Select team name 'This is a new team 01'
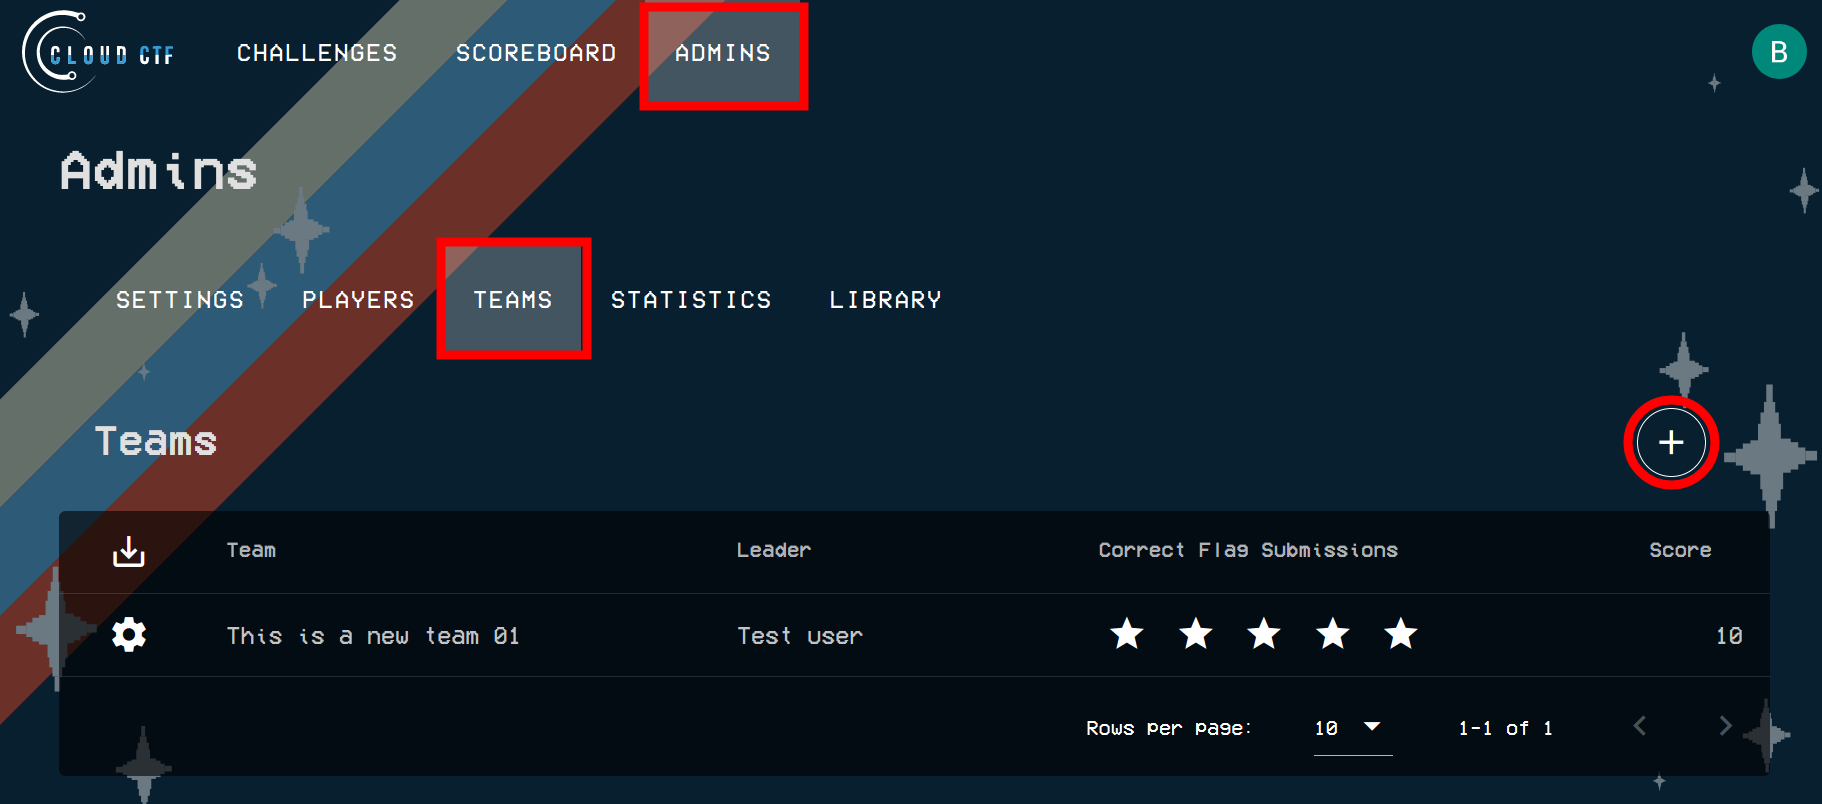The width and height of the screenshot is (1822, 804). pyautogui.click(x=373, y=636)
